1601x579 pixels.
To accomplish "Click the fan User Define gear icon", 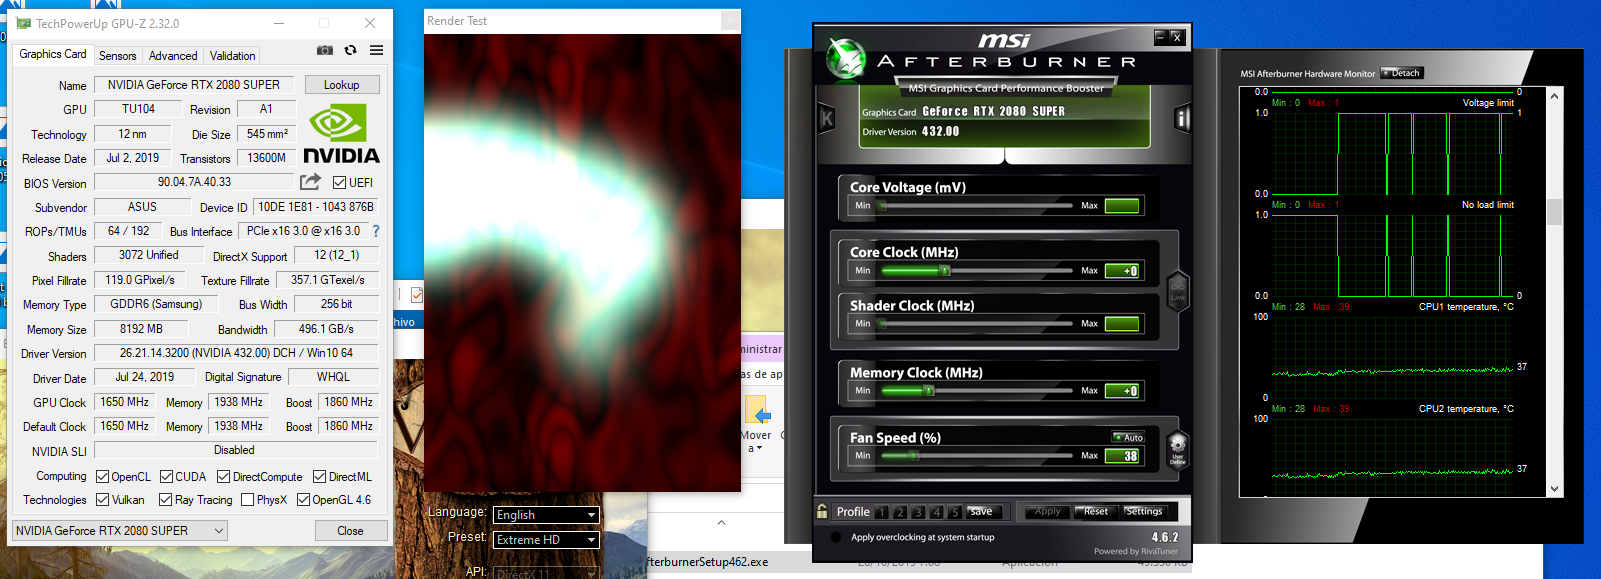I will point(1177,449).
